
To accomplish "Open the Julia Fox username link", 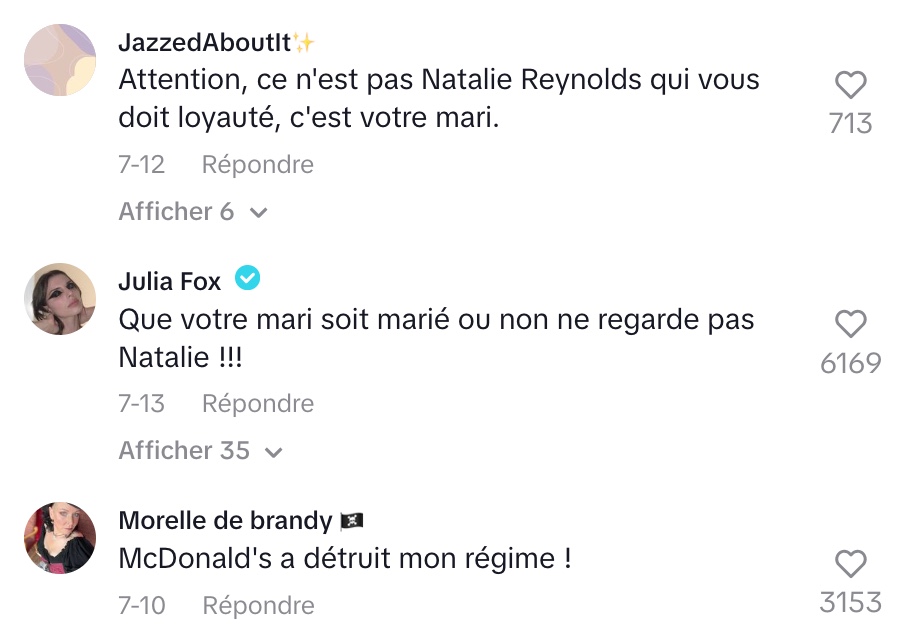I will click(x=170, y=281).
